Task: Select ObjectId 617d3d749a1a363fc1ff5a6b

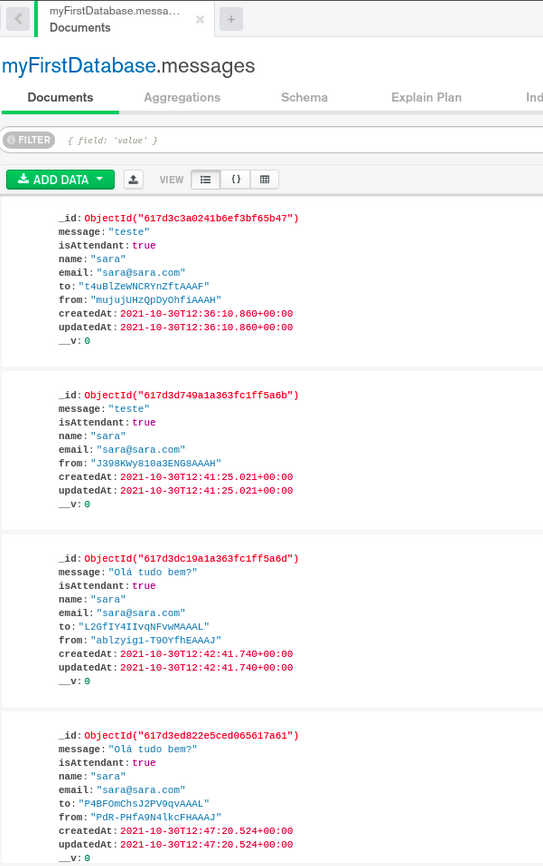Action: tap(191, 395)
